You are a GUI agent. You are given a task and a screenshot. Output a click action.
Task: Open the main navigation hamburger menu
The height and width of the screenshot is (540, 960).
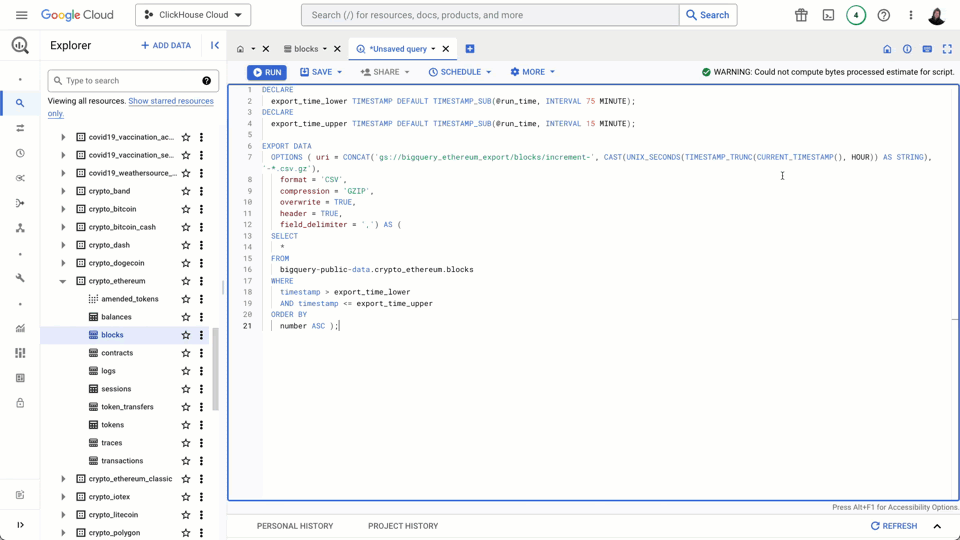pyautogui.click(x=21, y=15)
